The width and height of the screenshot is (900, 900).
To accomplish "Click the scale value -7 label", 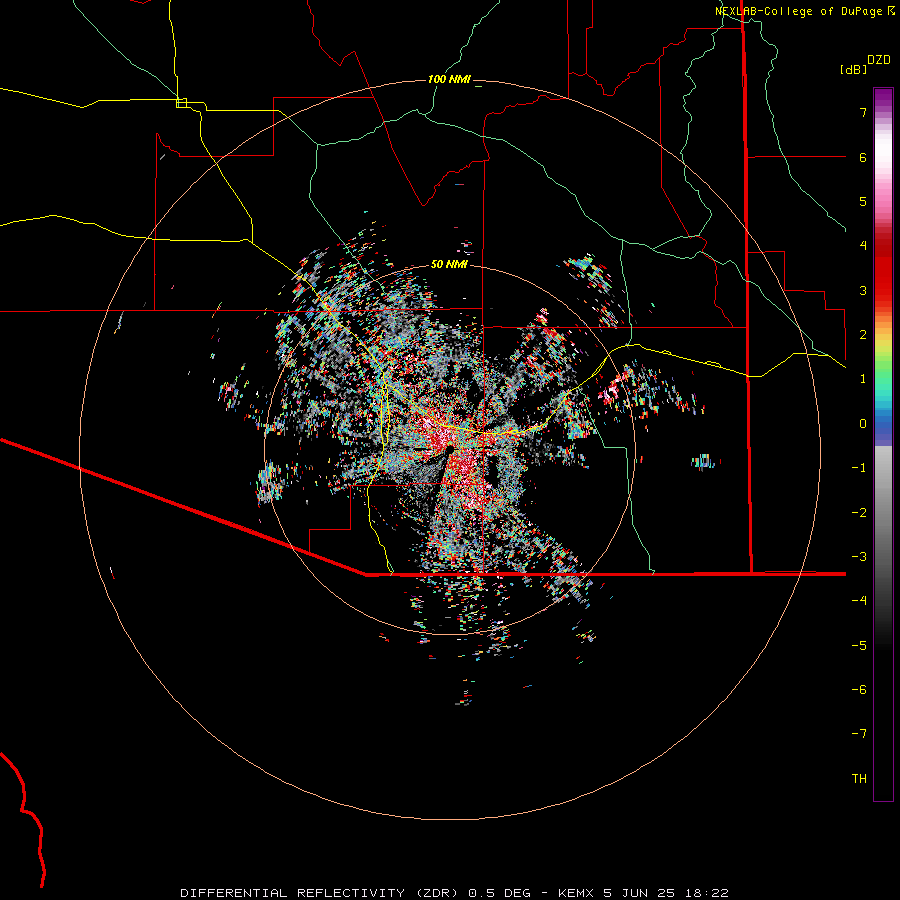I will click(x=859, y=734).
